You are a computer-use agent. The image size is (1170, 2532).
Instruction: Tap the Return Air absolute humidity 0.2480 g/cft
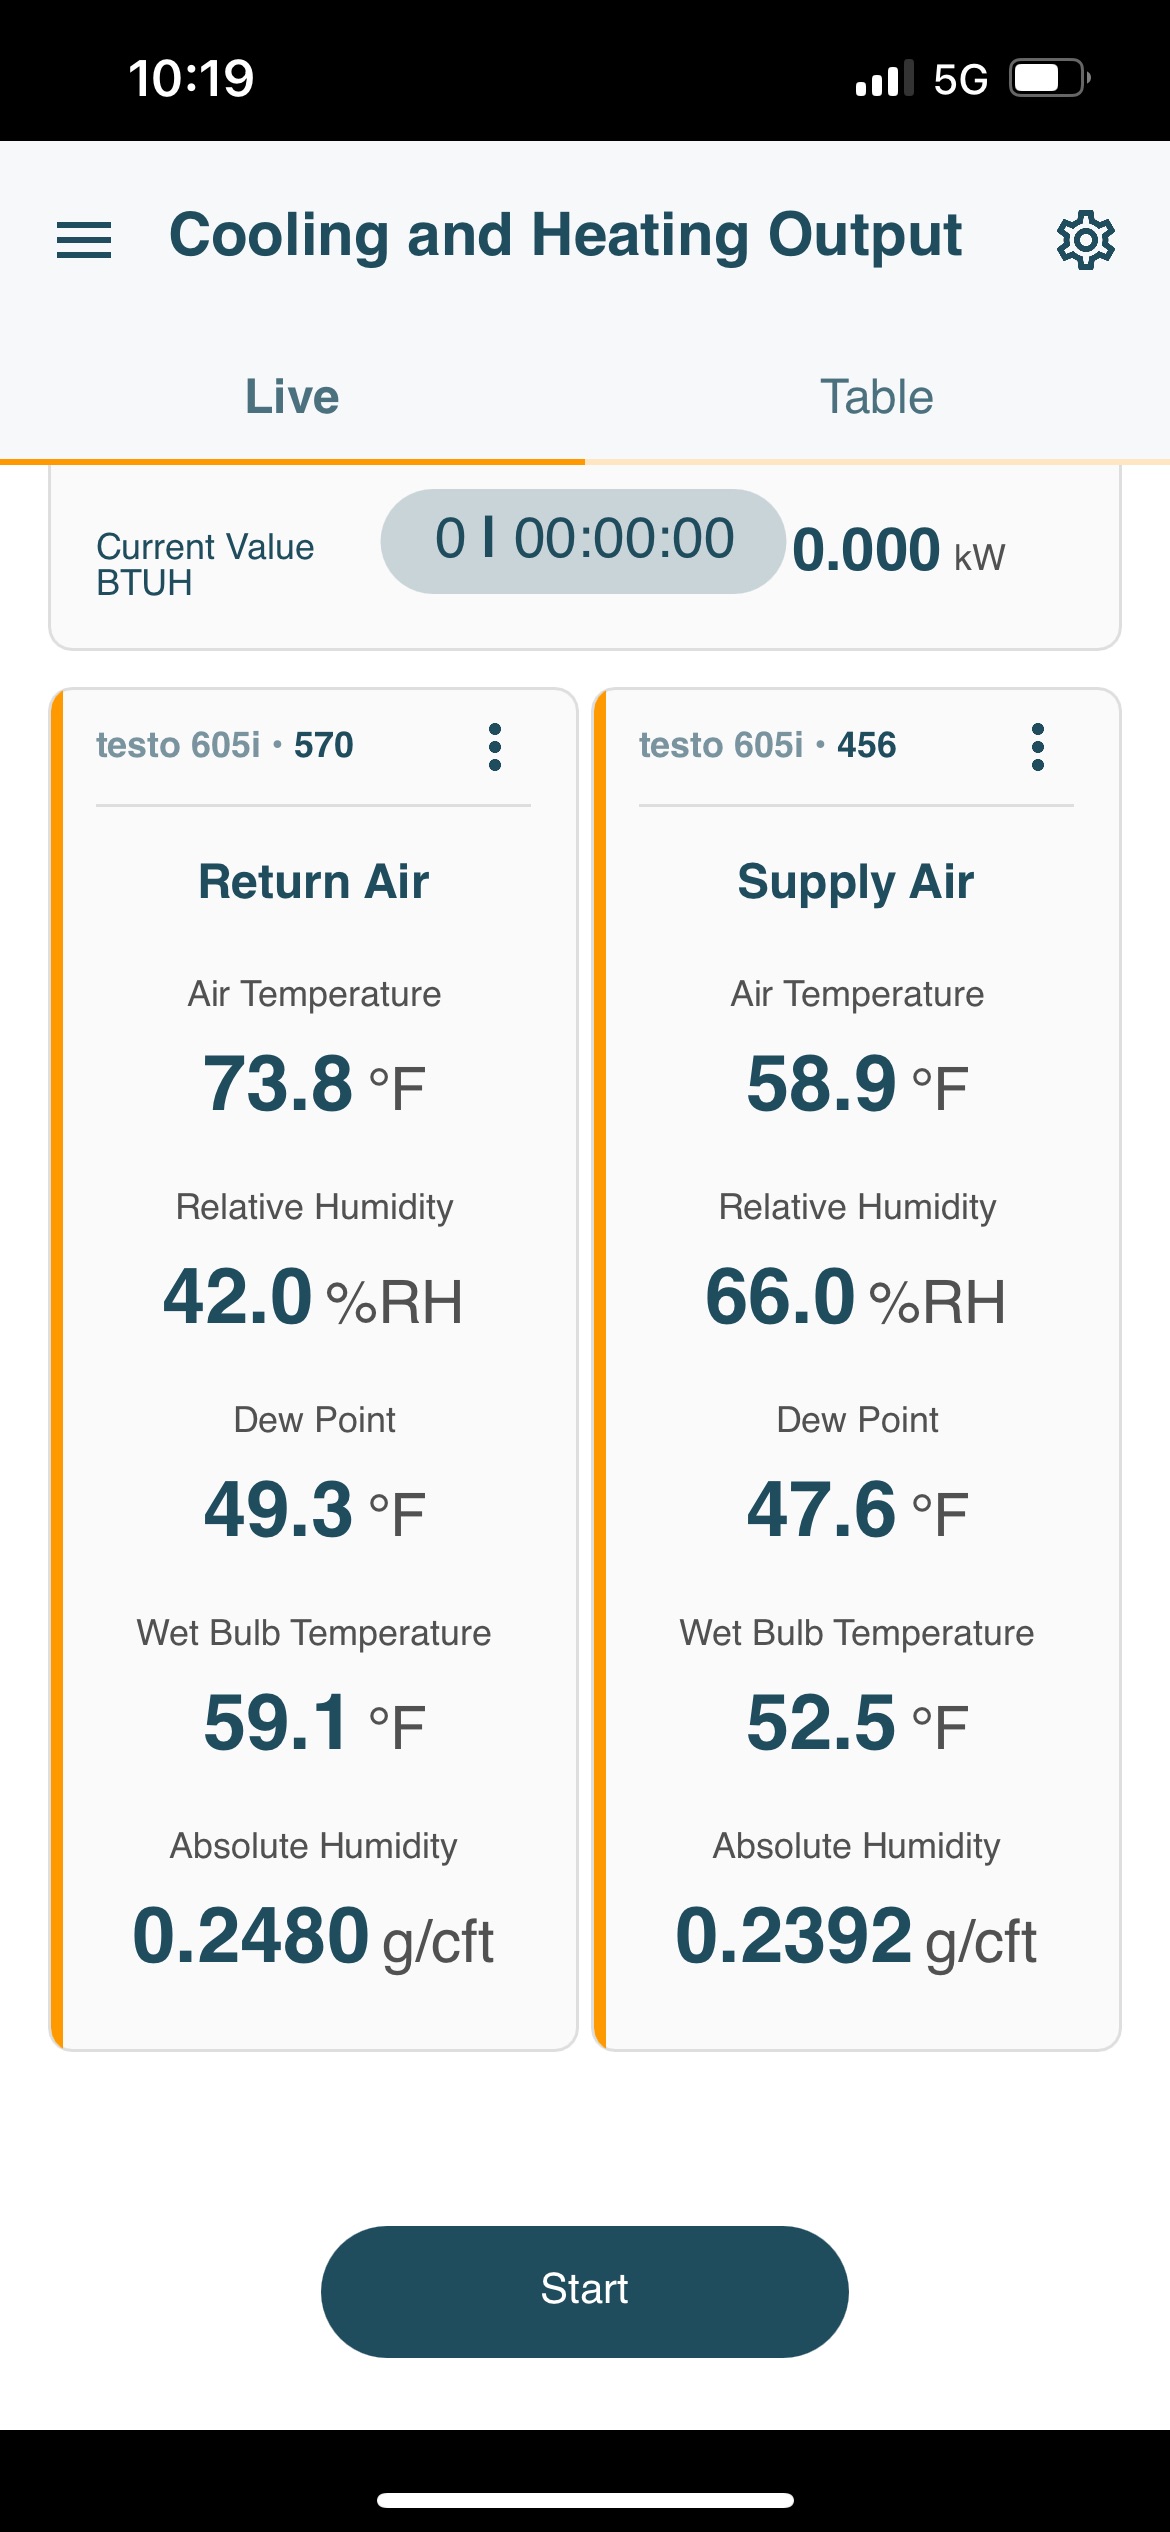pos(313,1937)
